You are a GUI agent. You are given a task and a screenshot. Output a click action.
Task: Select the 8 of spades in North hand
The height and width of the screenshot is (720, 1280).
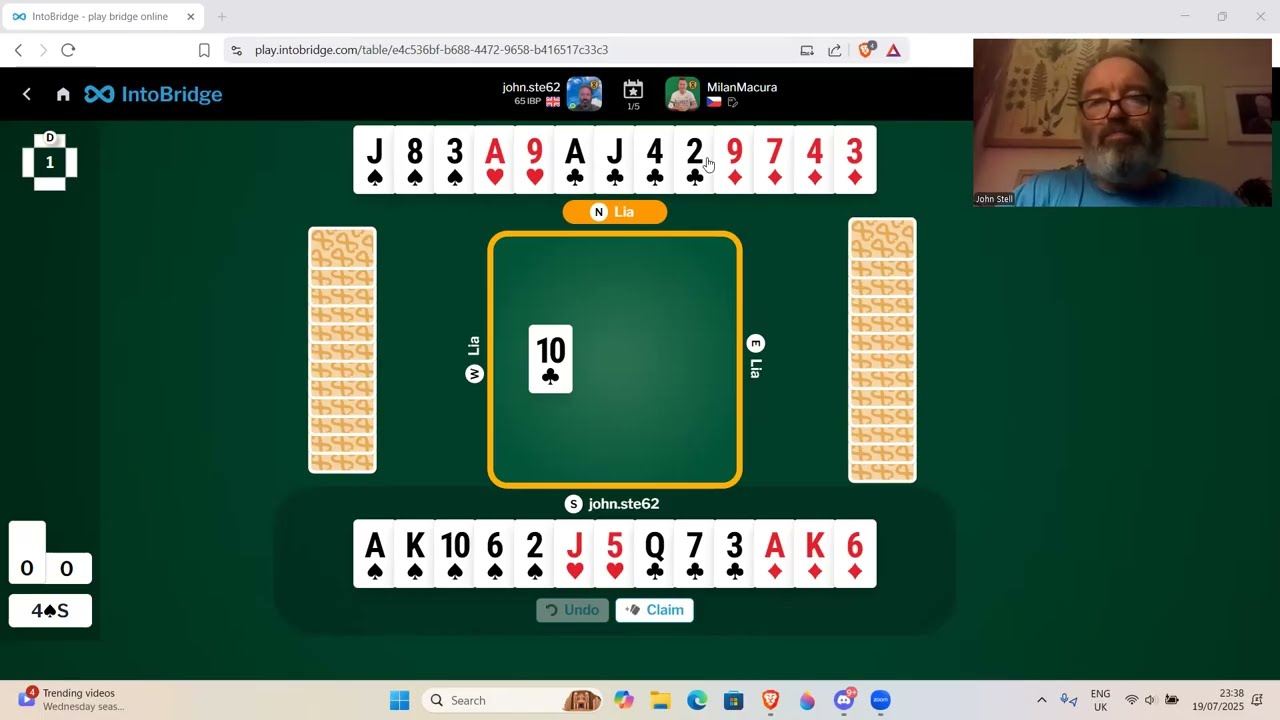click(414, 160)
